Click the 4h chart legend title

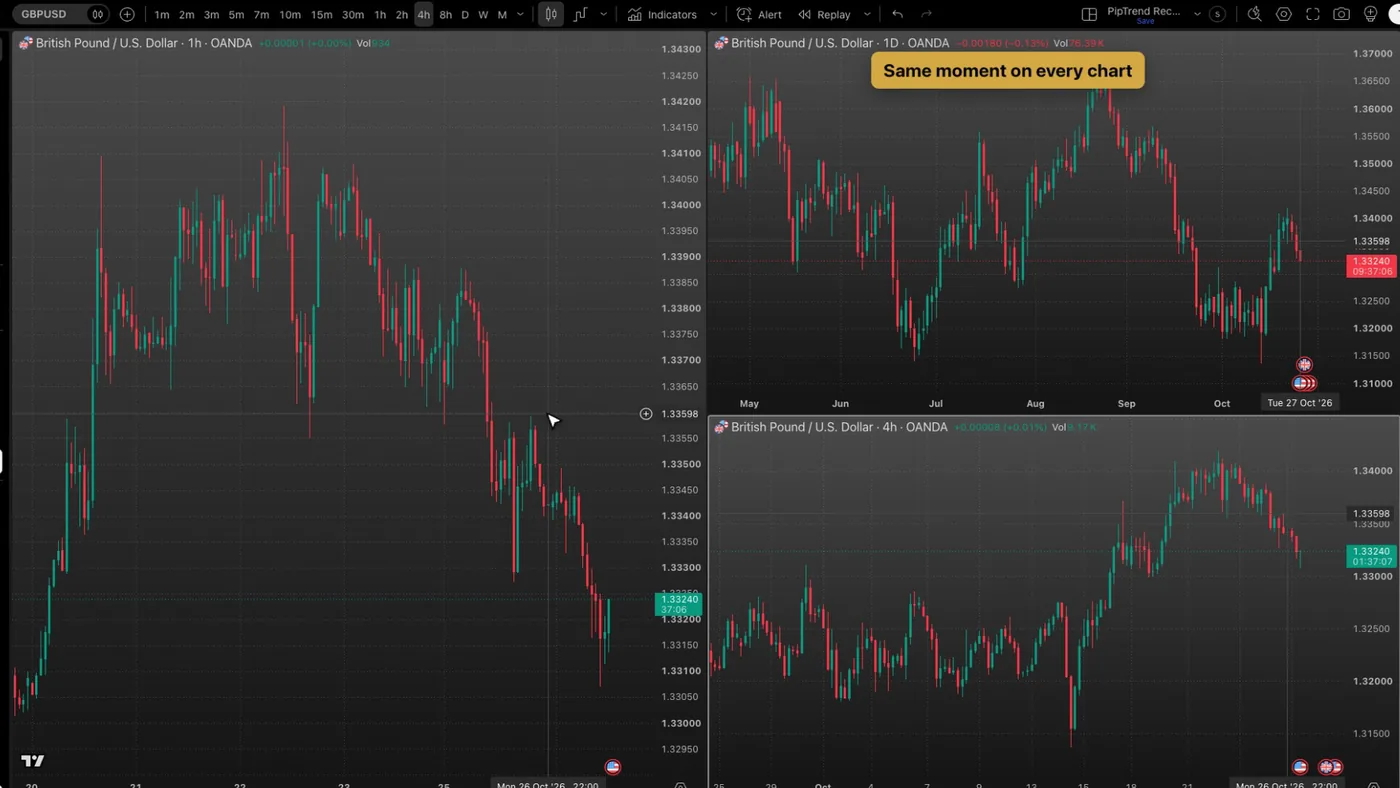839,427
